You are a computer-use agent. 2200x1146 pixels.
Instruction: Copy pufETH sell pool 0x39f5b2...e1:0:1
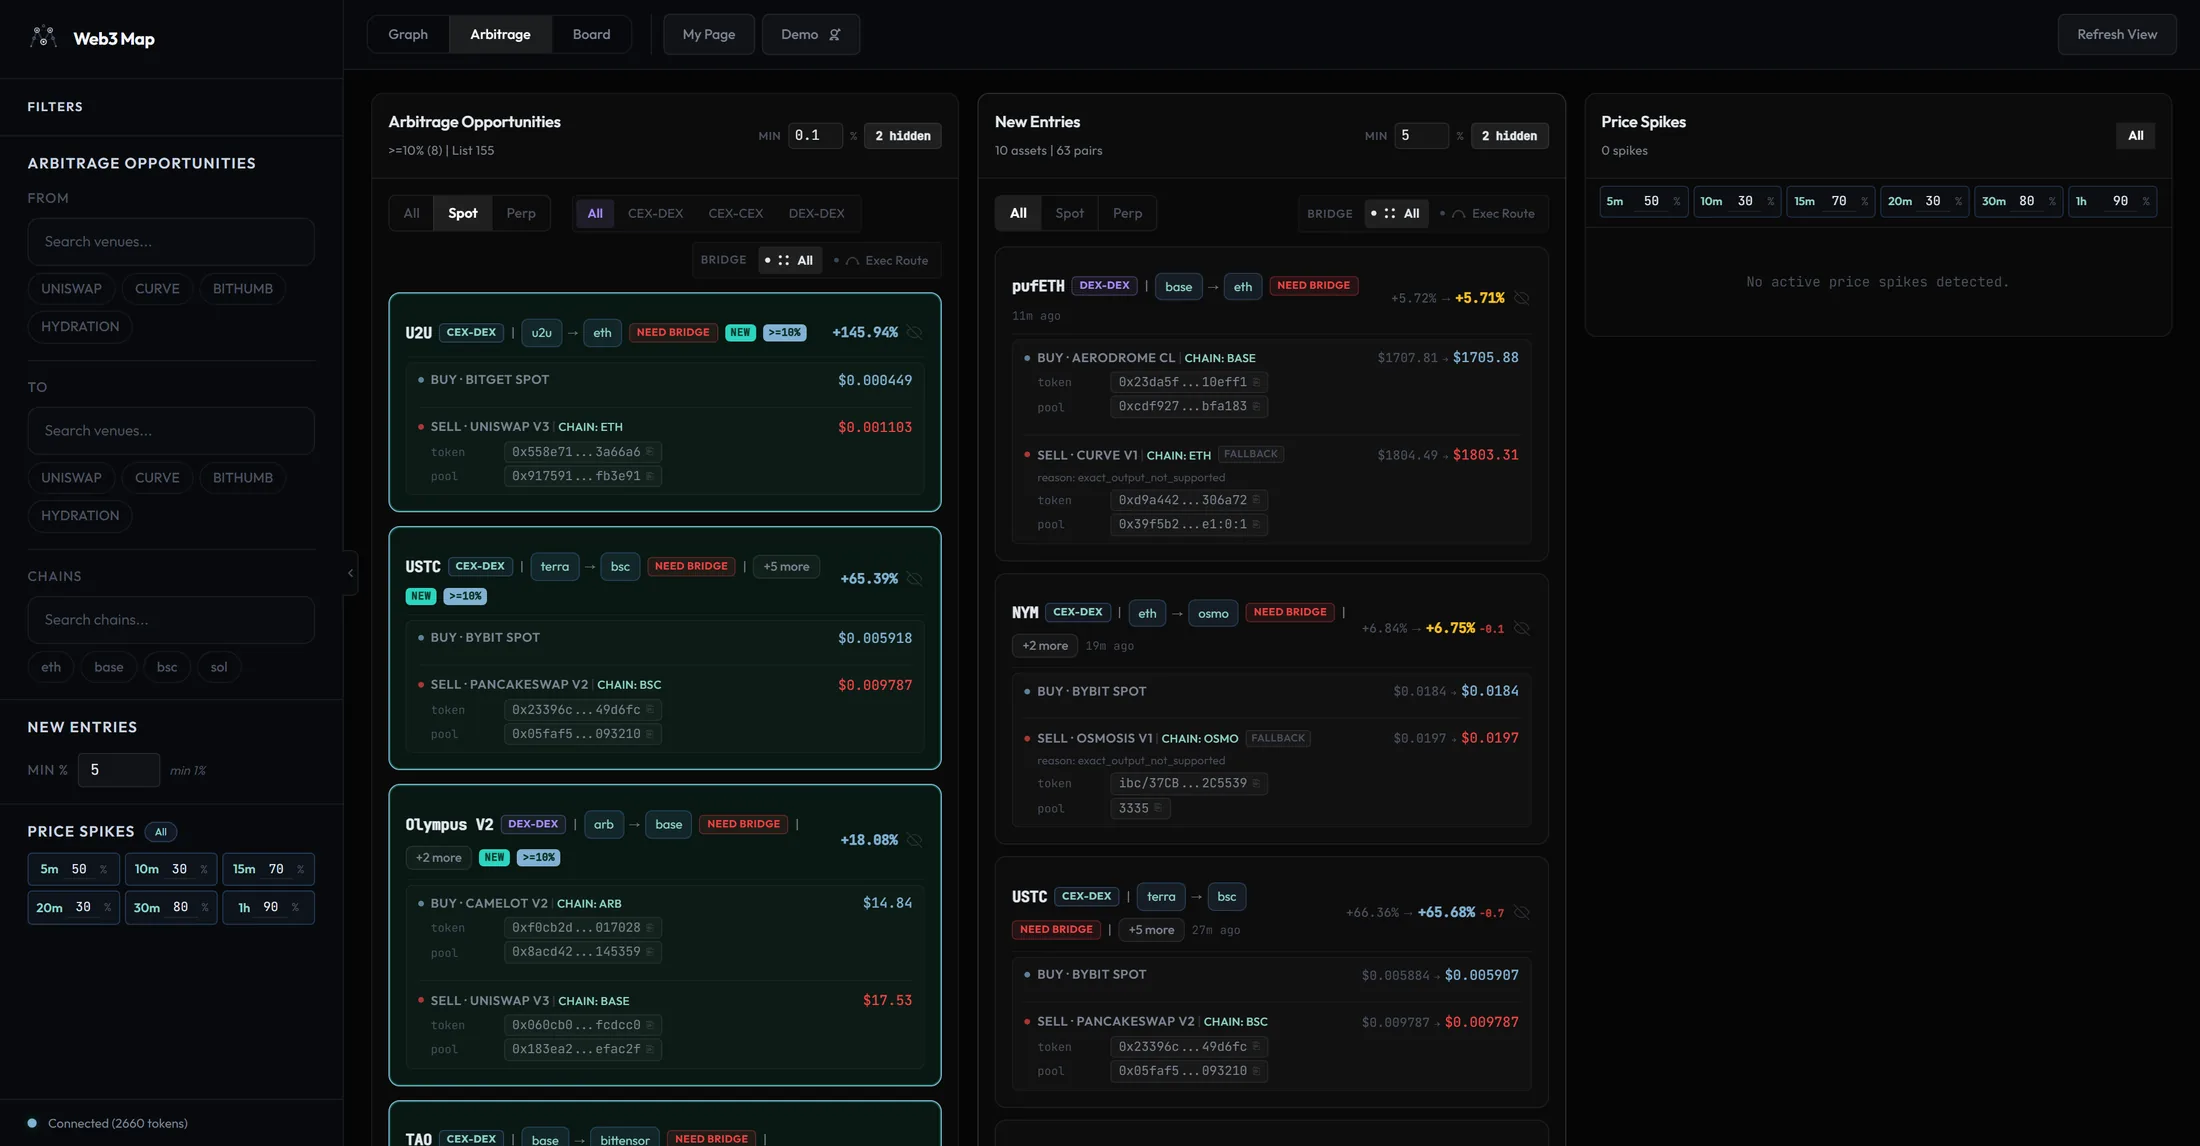(x=1256, y=524)
